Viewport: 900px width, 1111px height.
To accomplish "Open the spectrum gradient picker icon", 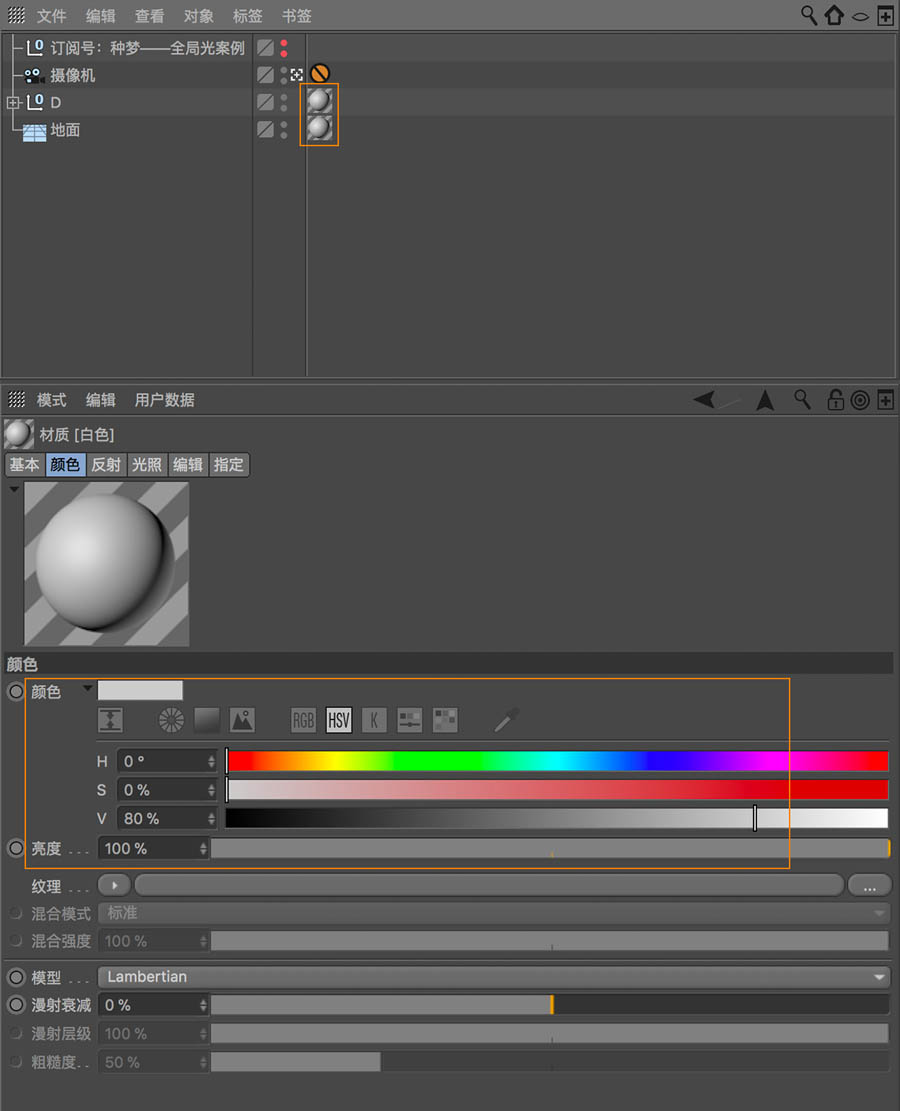I will point(207,720).
